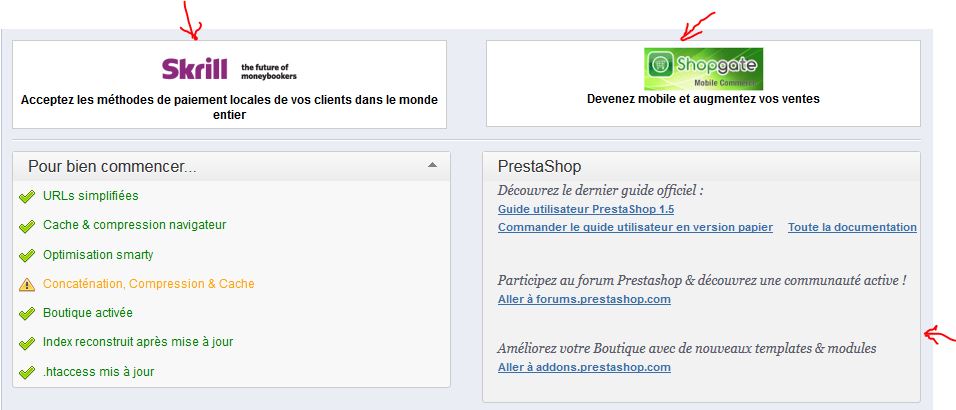Click the Shopgate Mobile Commerce logo
The width and height of the screenshot is (956, 410).
point(703,69)
